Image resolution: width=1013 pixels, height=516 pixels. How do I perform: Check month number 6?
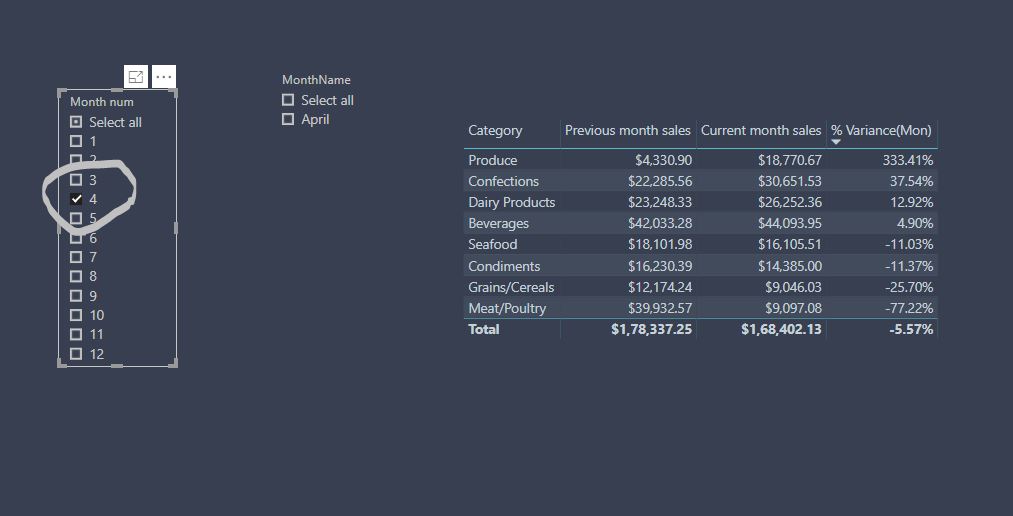[76, 238]
